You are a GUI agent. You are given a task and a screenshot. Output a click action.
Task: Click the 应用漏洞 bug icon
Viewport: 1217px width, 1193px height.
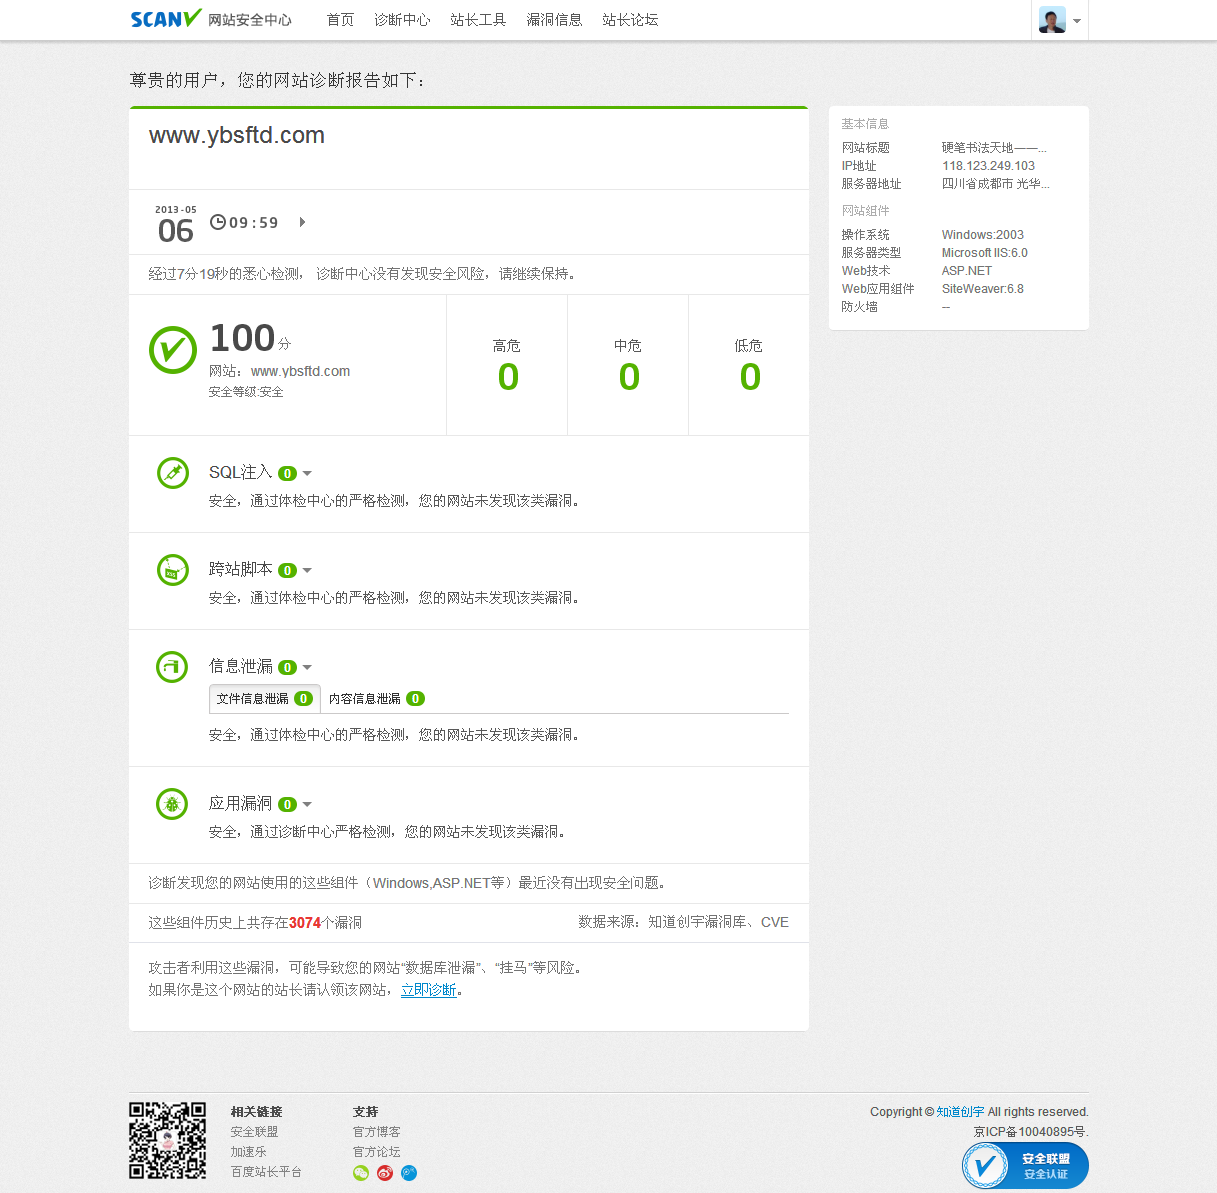pos(173,804)
